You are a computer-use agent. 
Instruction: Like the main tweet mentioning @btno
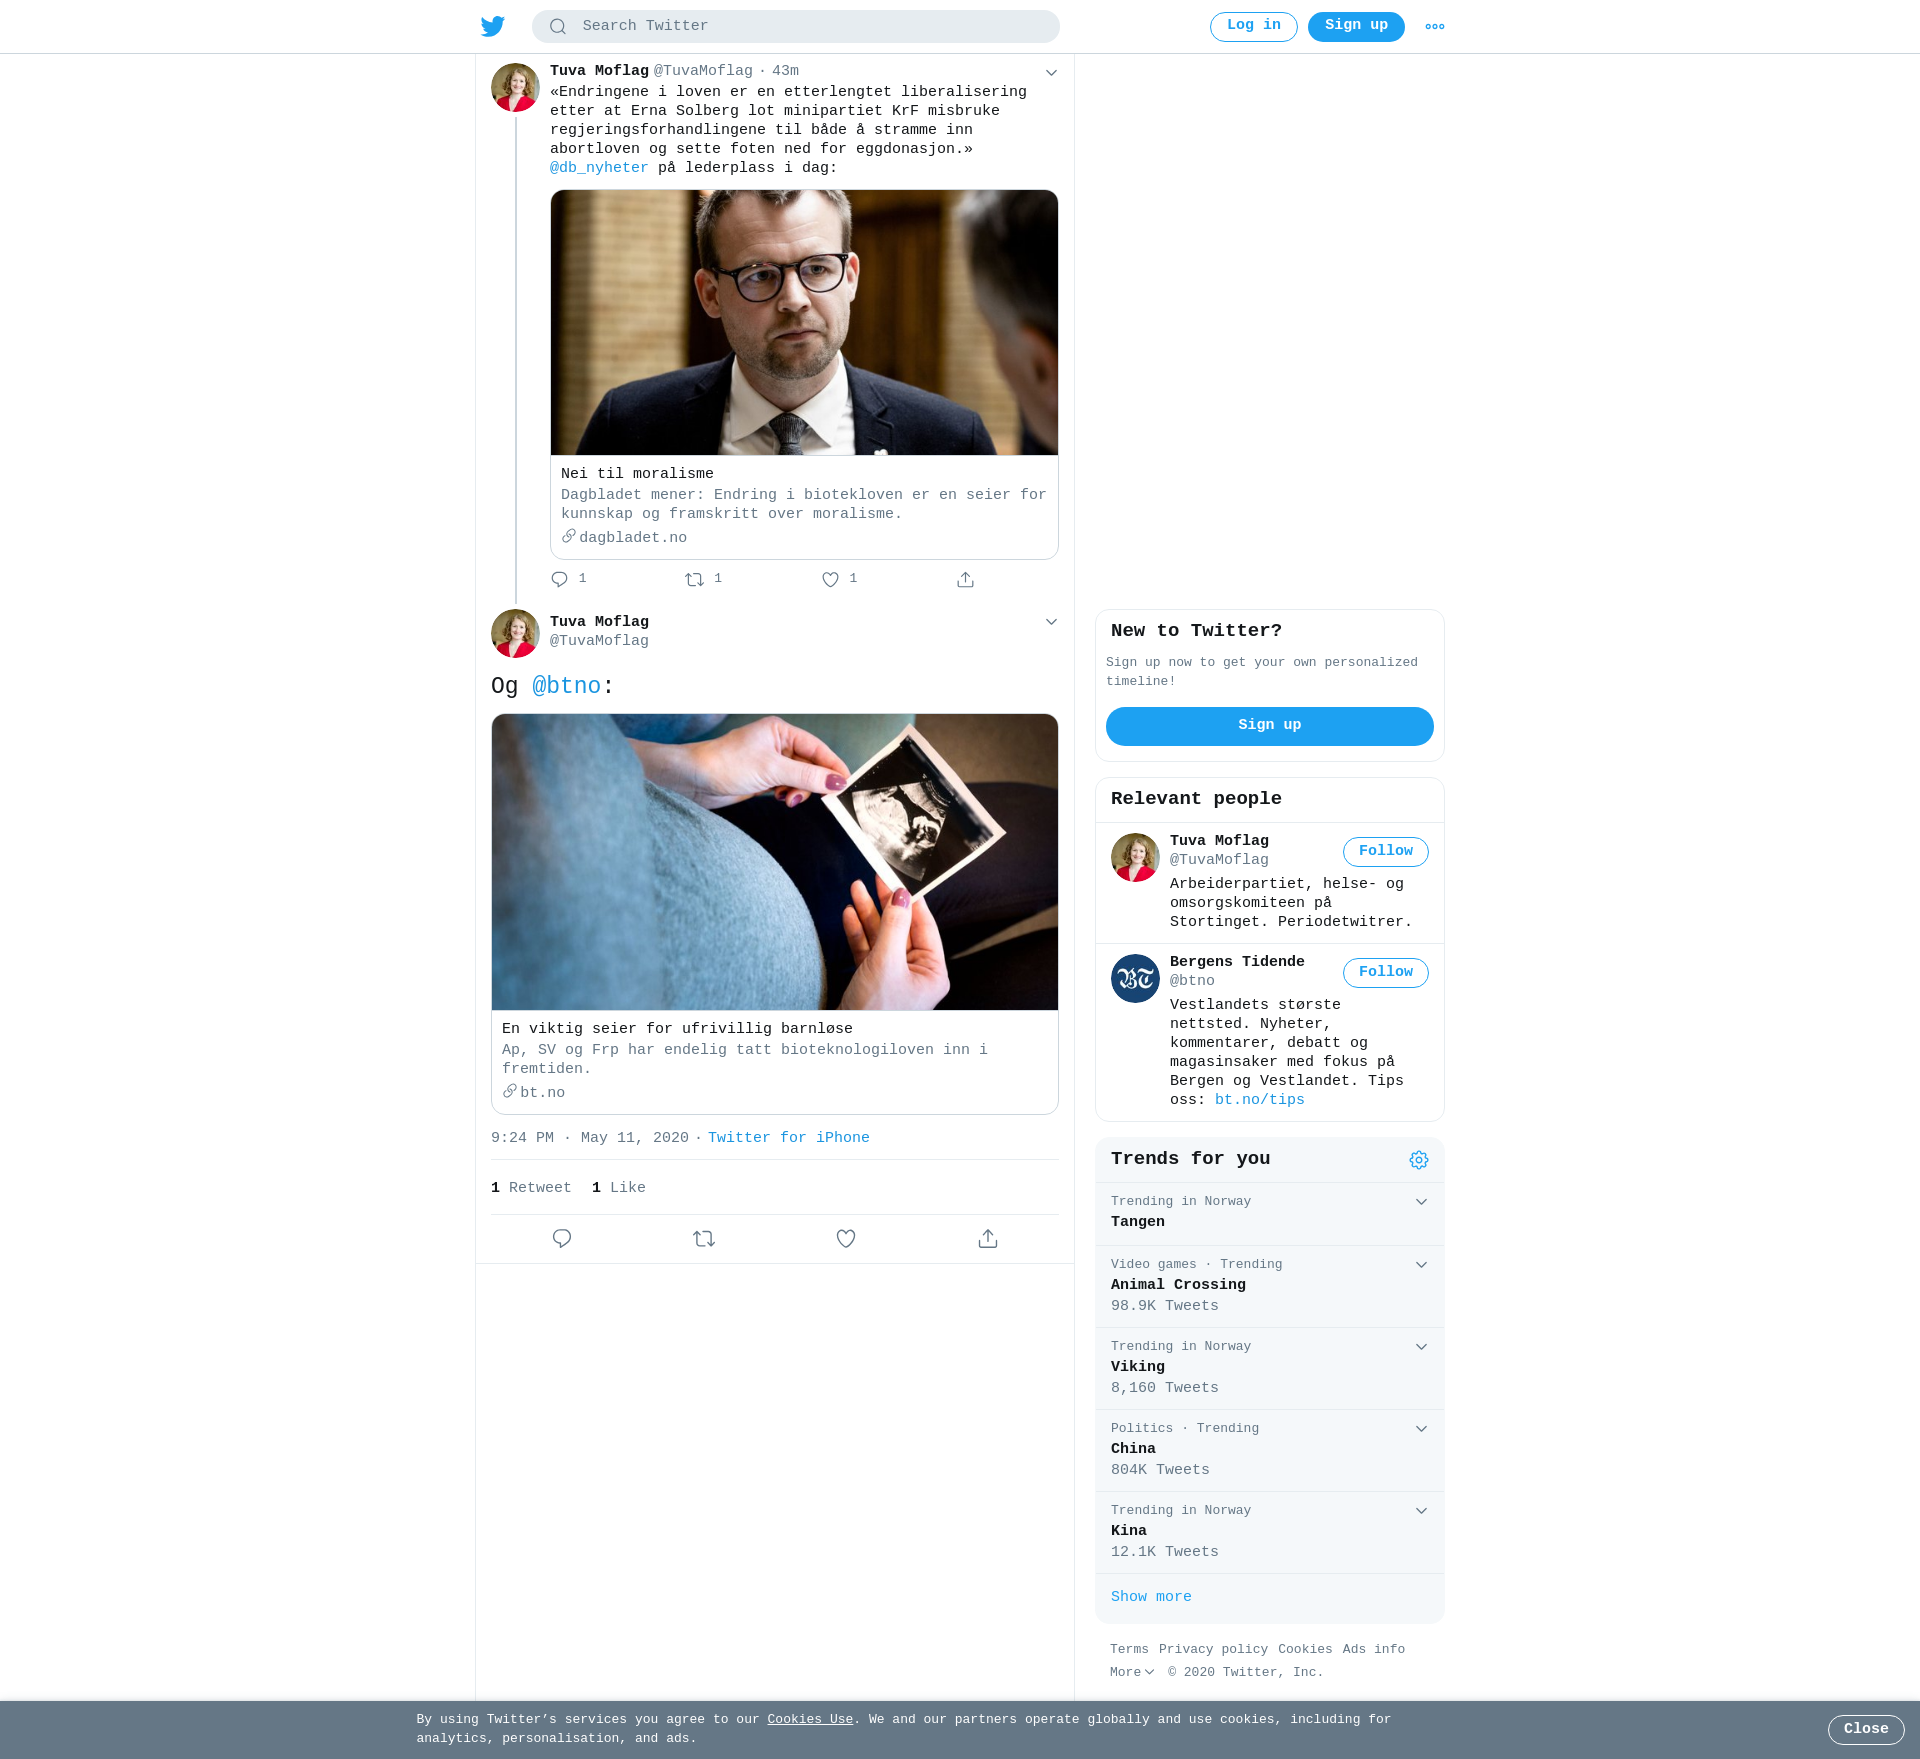[846, 1239]
